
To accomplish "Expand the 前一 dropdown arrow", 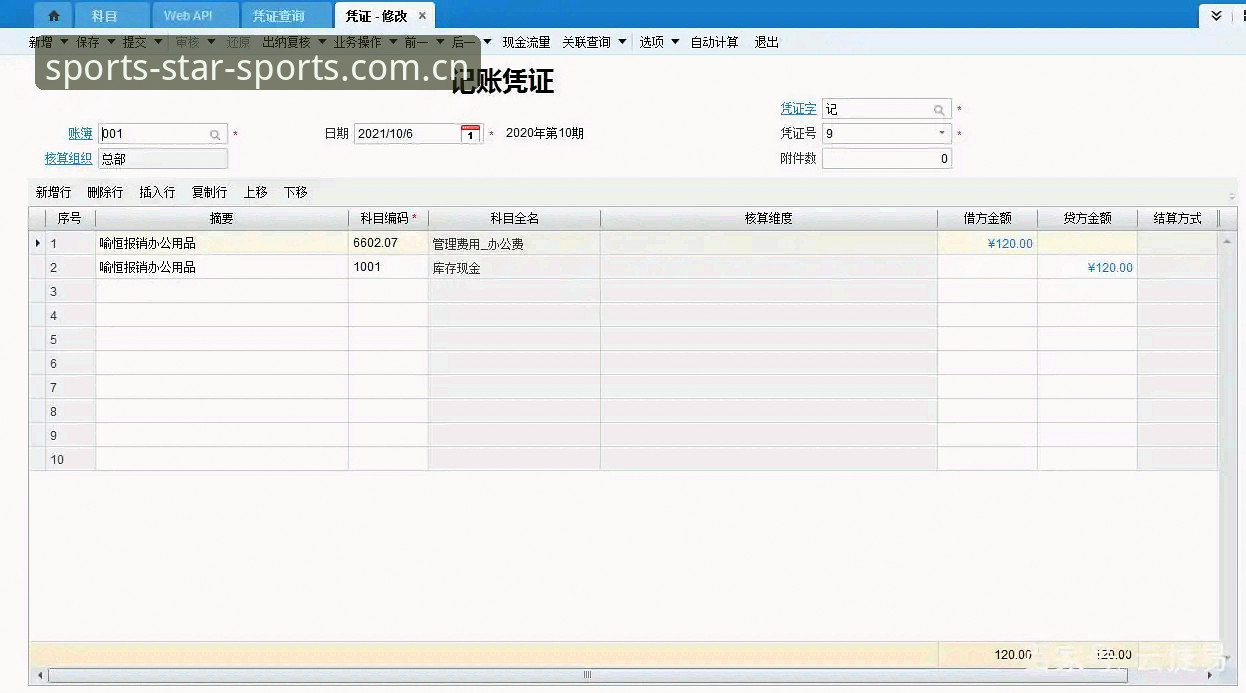I will [x=439, y=42].
